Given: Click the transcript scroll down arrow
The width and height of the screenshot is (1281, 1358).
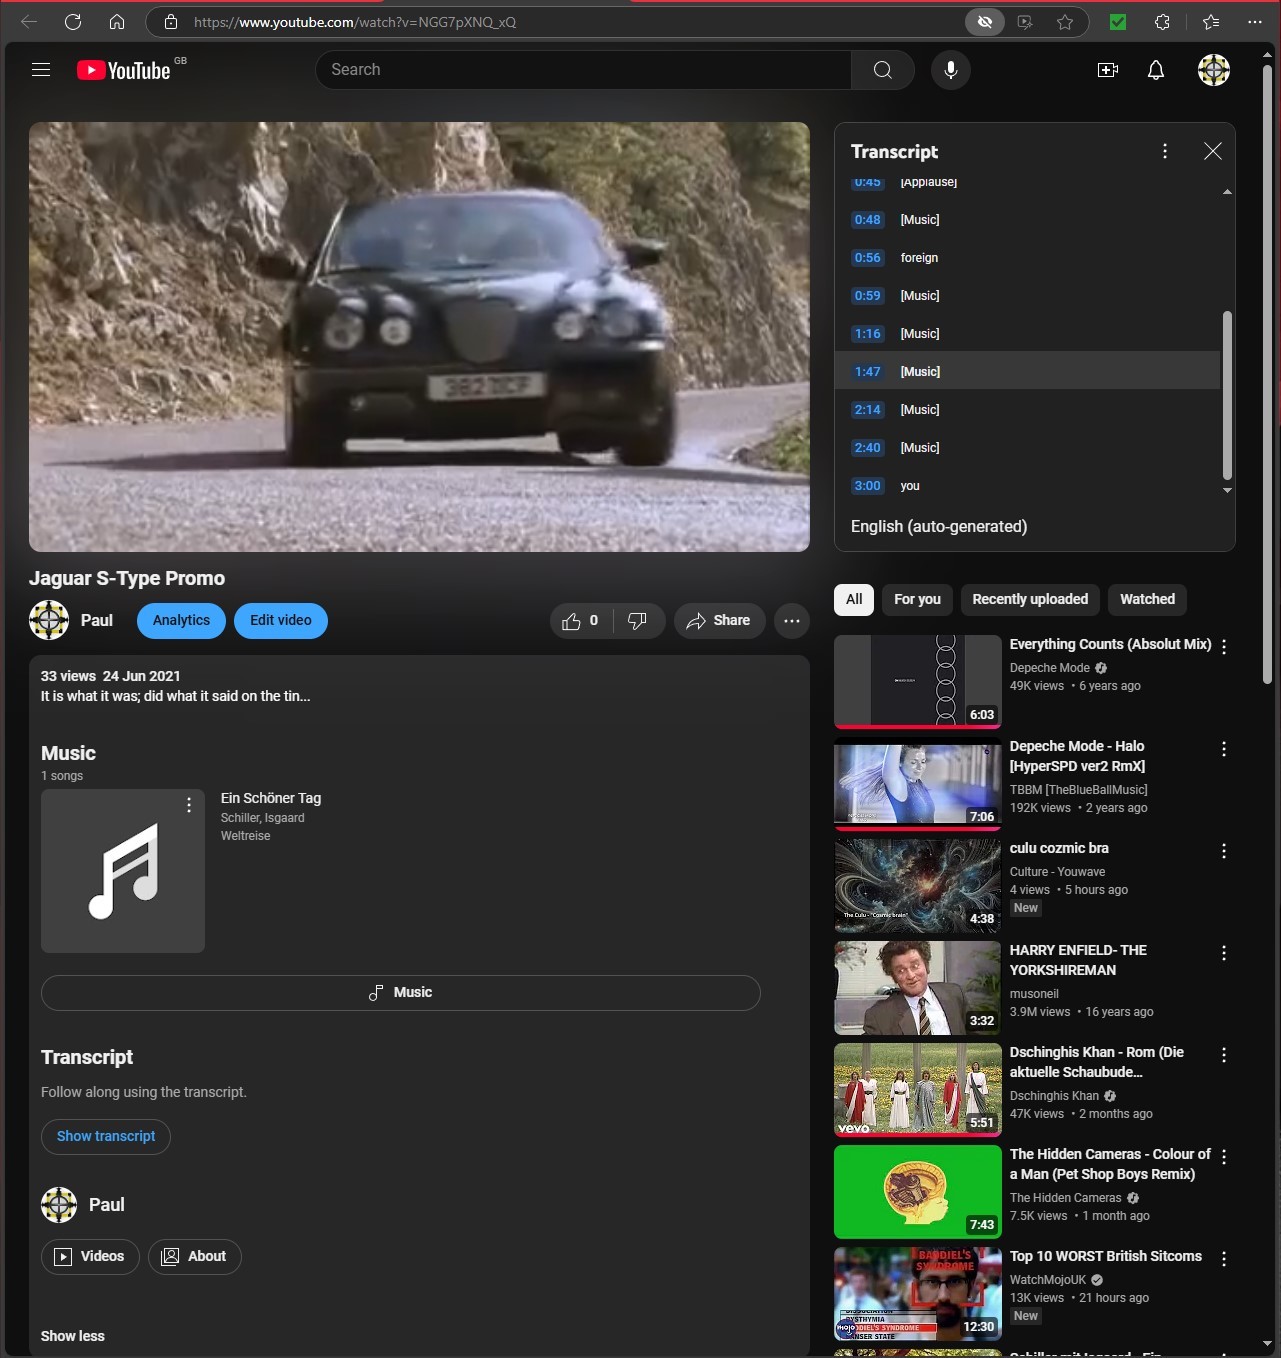Looking at the screenshot, I should pyautogui.click(x=1227, y=491).
